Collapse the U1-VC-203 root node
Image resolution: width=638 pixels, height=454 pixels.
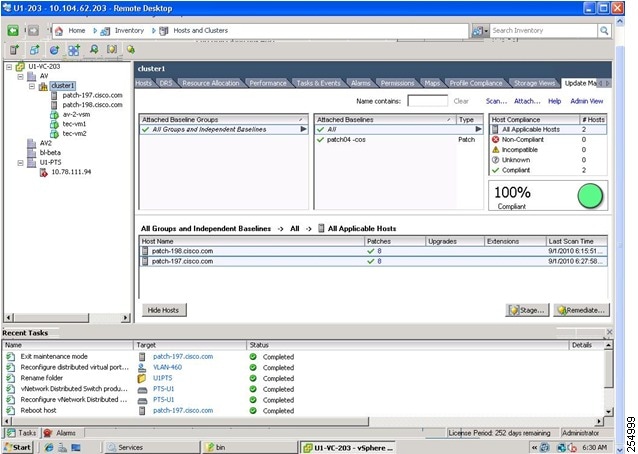[x=9, y=67]
